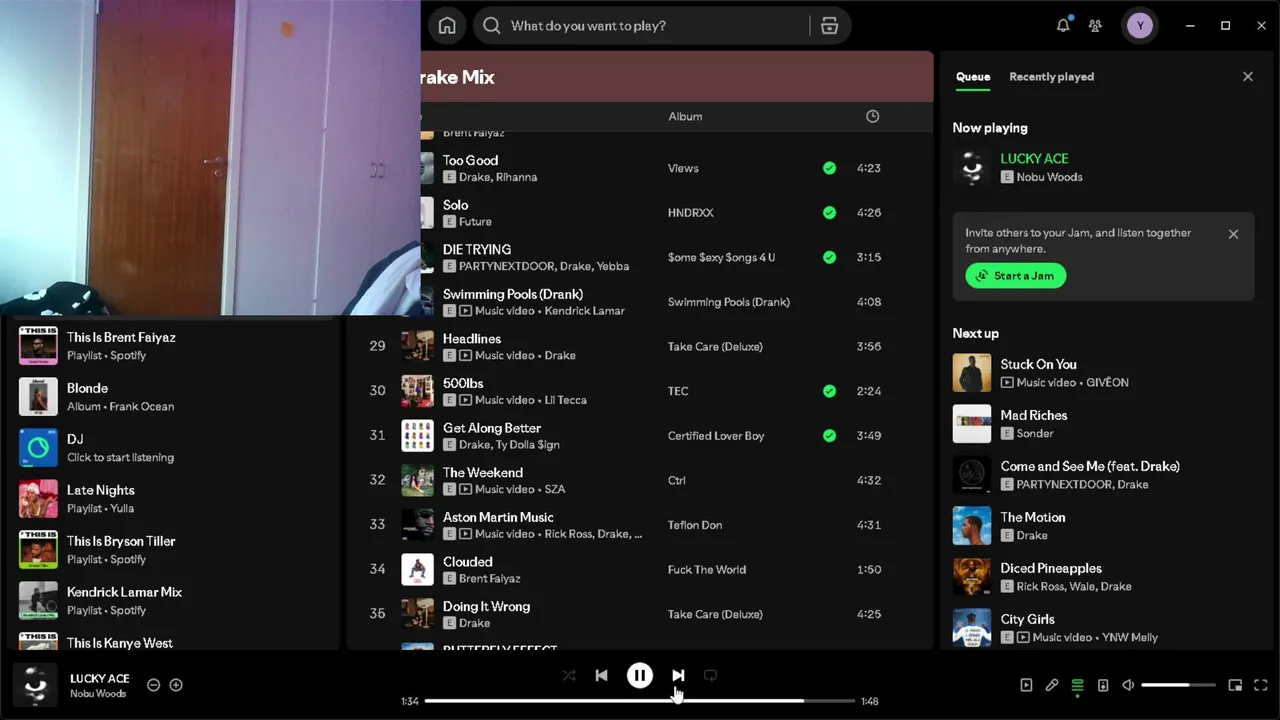Sort by the Album column header
The image size is (1280, 720).
click(x=685, y=117)
